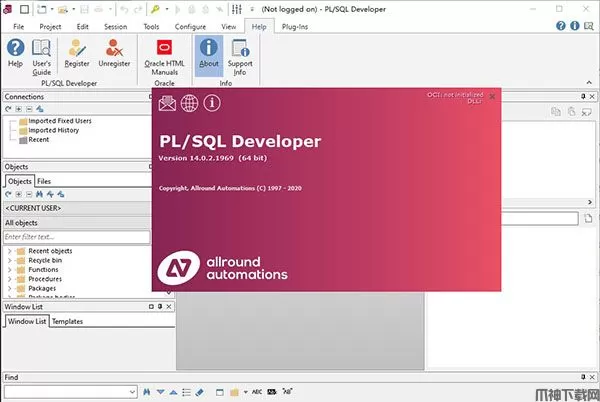The width and height of the screenshot is (600, 402).
Task: Select Imported History folder
Action: click(x=54, y=130)
